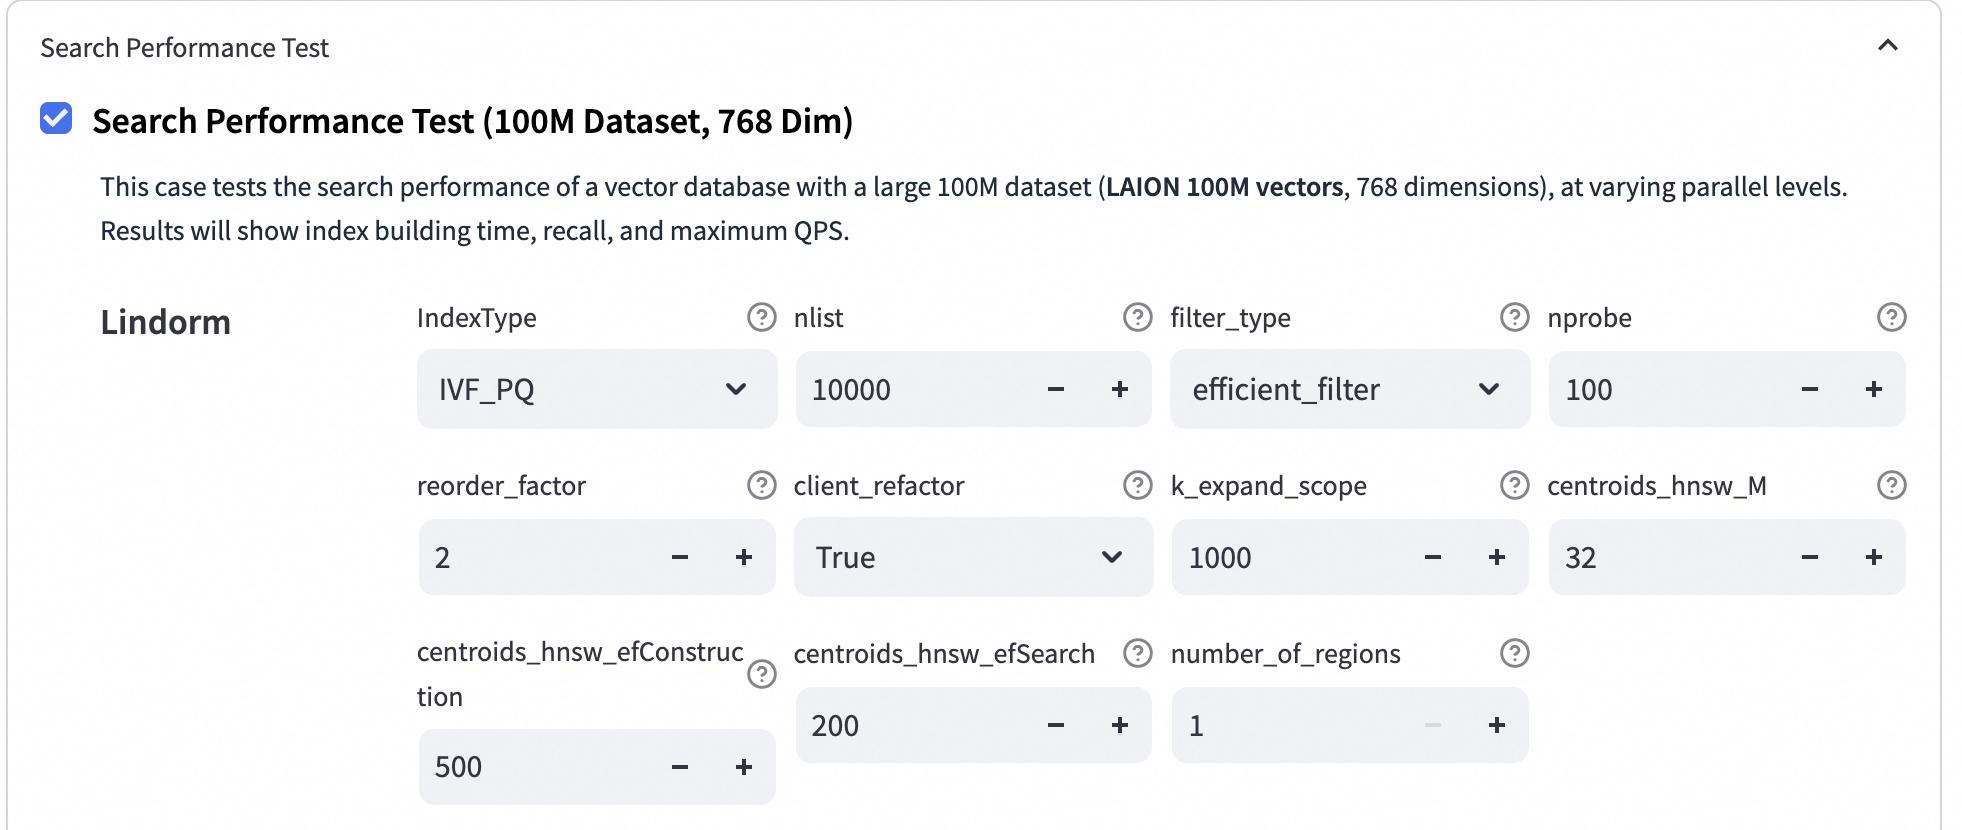Click help icon beside nlist label

(x=1138, y=318)
